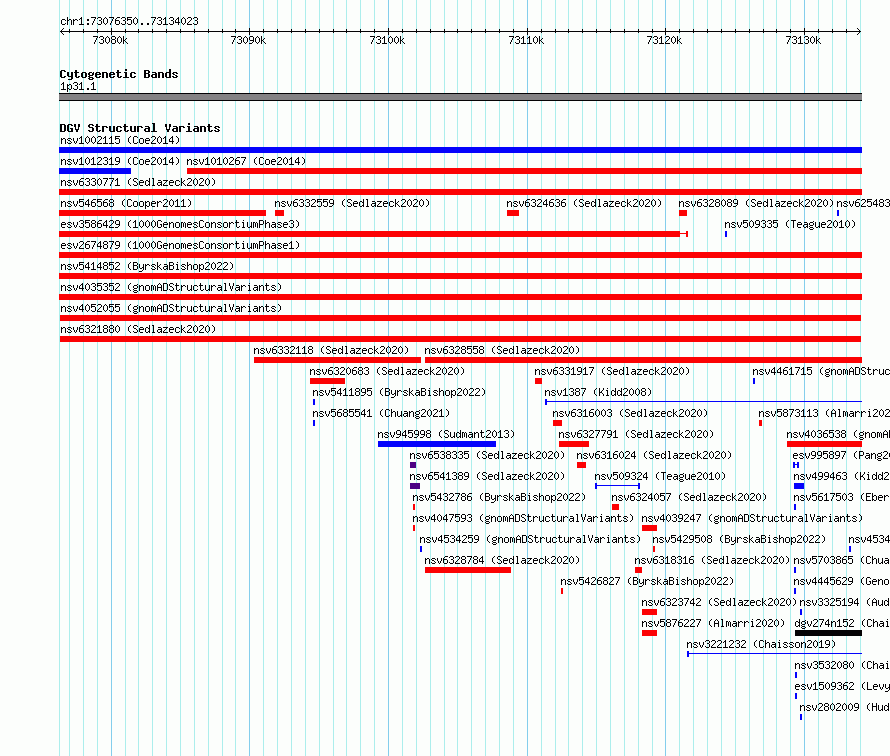
Task: Click nsv6327791 (Sedlazeck2020) label
Action: (636, 434)
